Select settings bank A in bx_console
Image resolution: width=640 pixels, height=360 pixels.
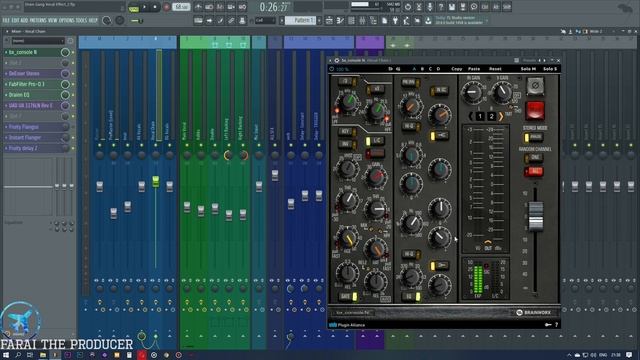pos(414,69)
